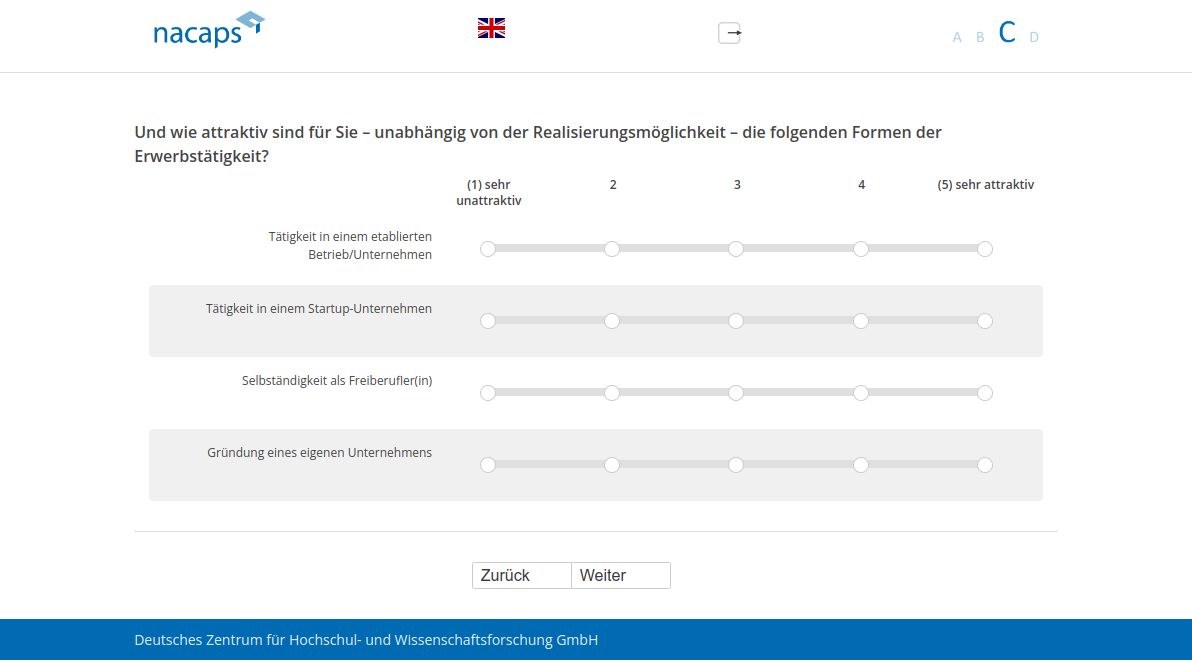Choose the large font size C
Image resolution: width=1192 pixels, height=669 pixels.
tap(1007, 33)
